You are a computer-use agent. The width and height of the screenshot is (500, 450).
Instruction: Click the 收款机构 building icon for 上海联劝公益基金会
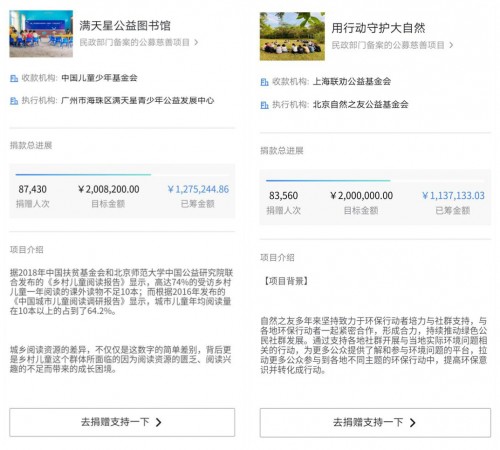point(264,82)
